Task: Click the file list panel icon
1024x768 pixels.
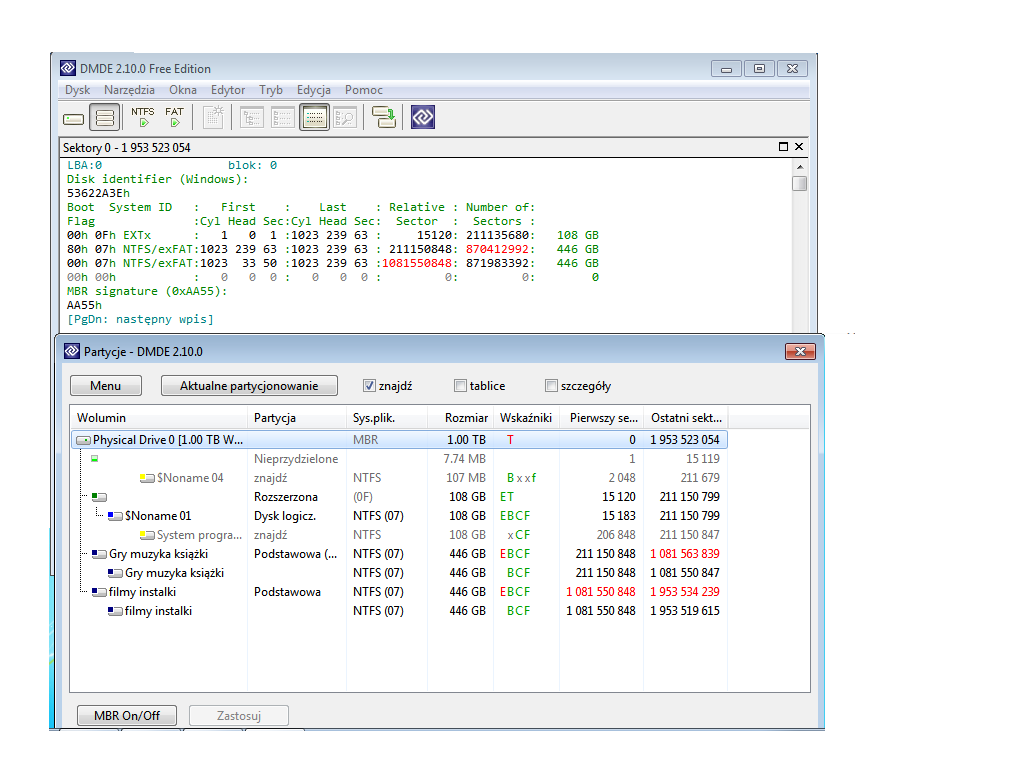Action: [x=283, y=118]
